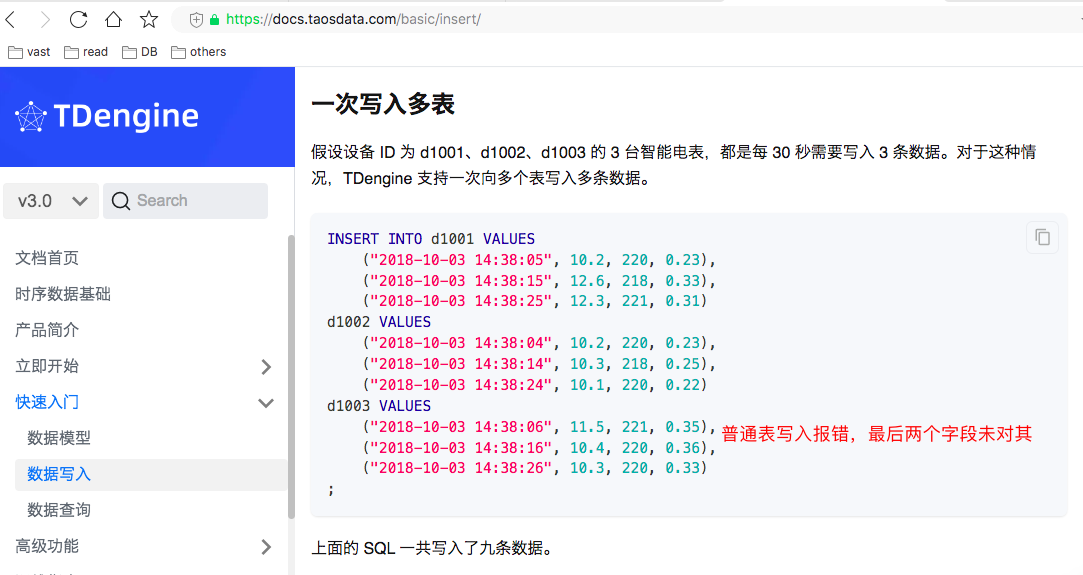Open the shield site protection icon
The image size is (1083, 575).
[196, 20]
